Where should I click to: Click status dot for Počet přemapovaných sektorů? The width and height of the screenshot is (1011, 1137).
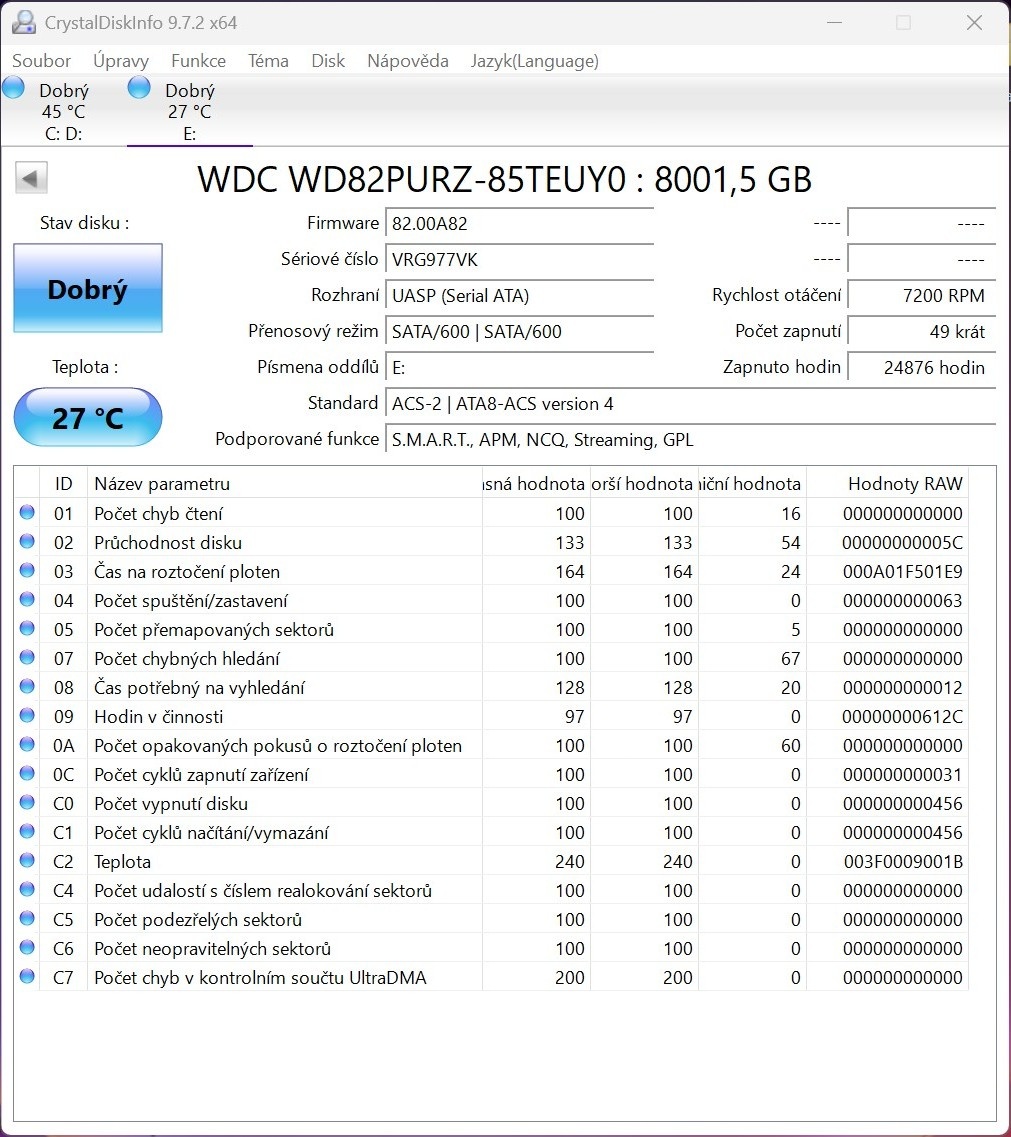pyautogui.click(x=27, y=628)
